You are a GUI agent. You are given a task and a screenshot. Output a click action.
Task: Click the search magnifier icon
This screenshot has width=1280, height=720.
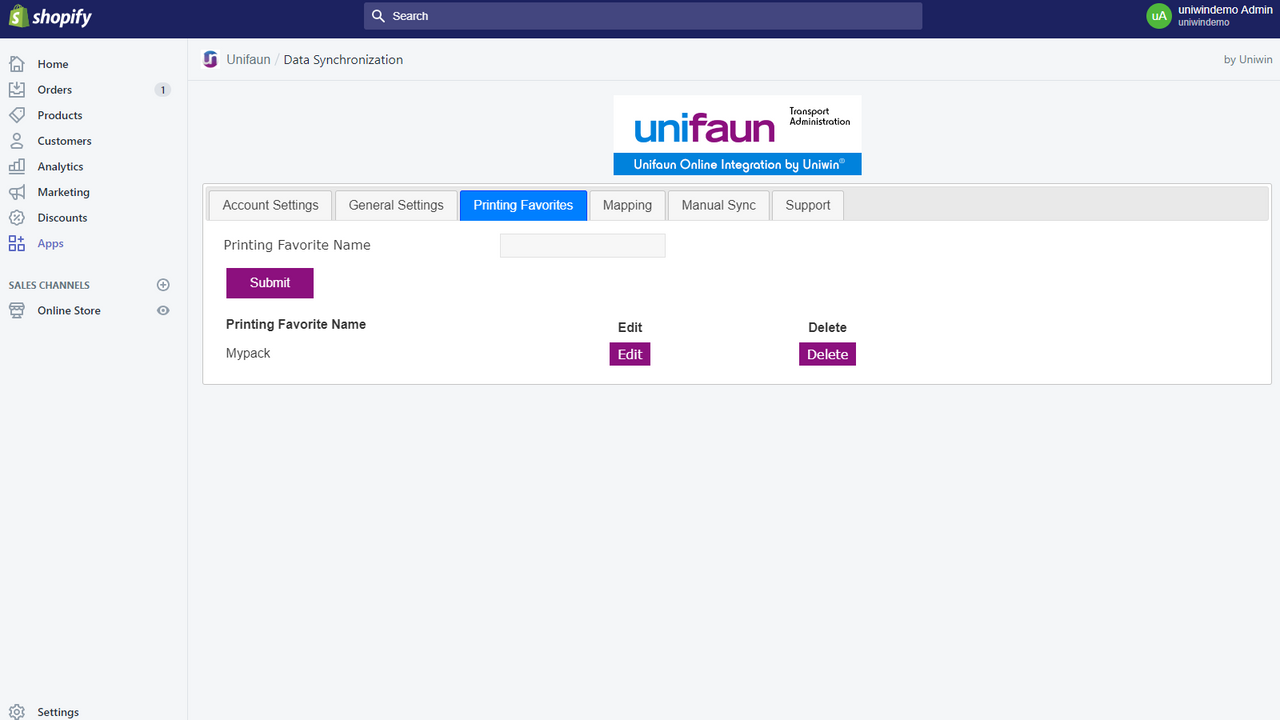[x=379, y=16]
